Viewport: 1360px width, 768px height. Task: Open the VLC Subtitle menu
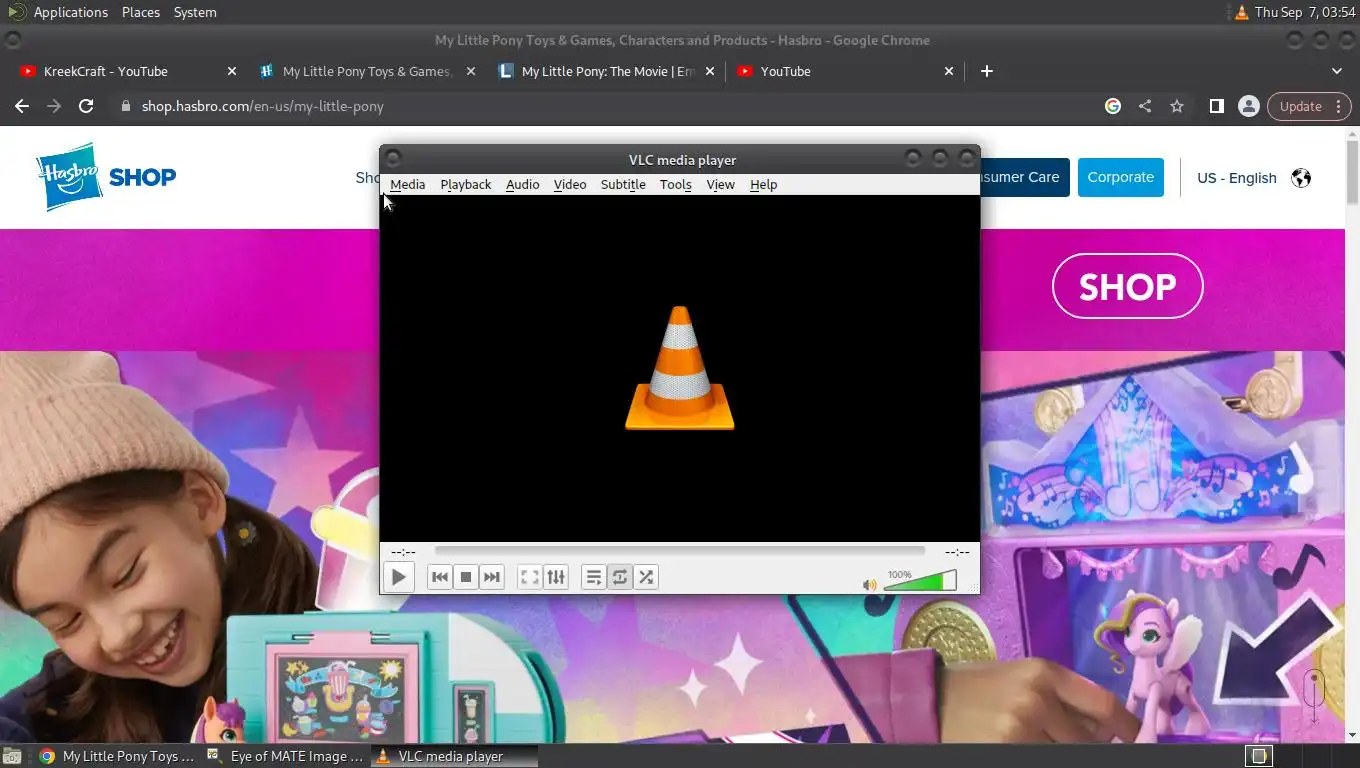click(623, 184)
